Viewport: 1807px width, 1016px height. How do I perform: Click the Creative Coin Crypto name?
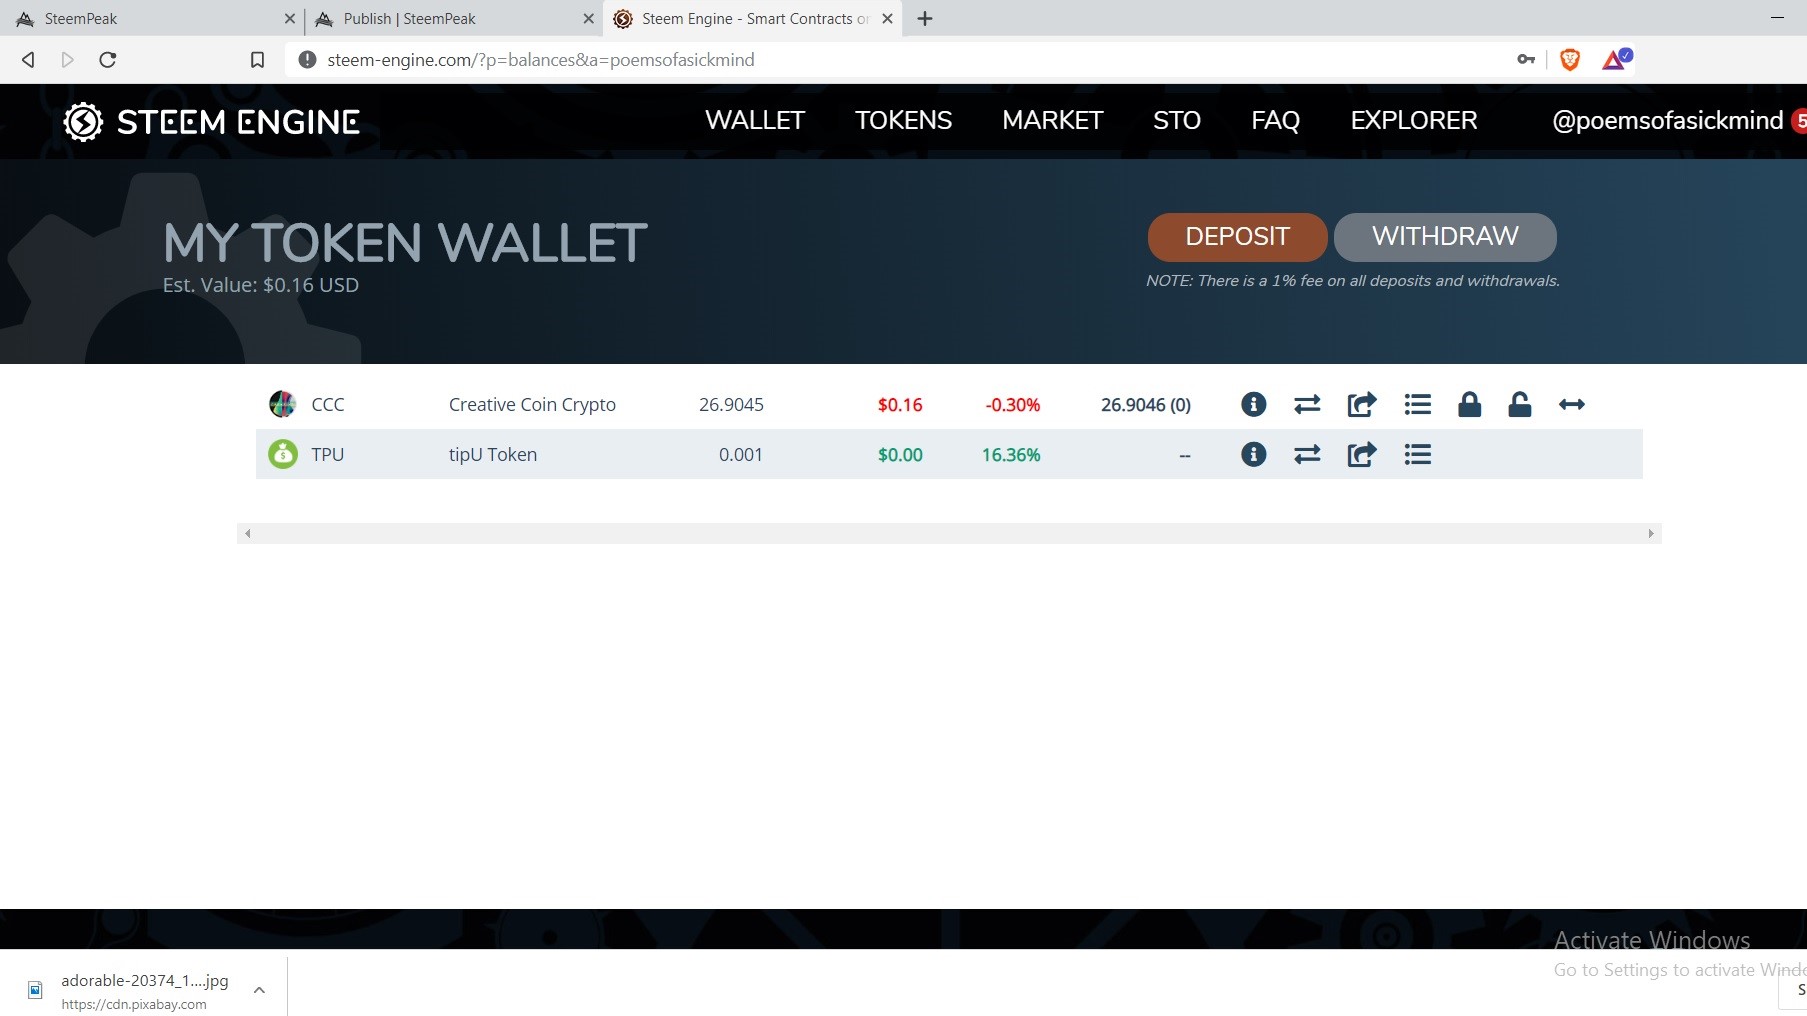click(x=532, y=405)
